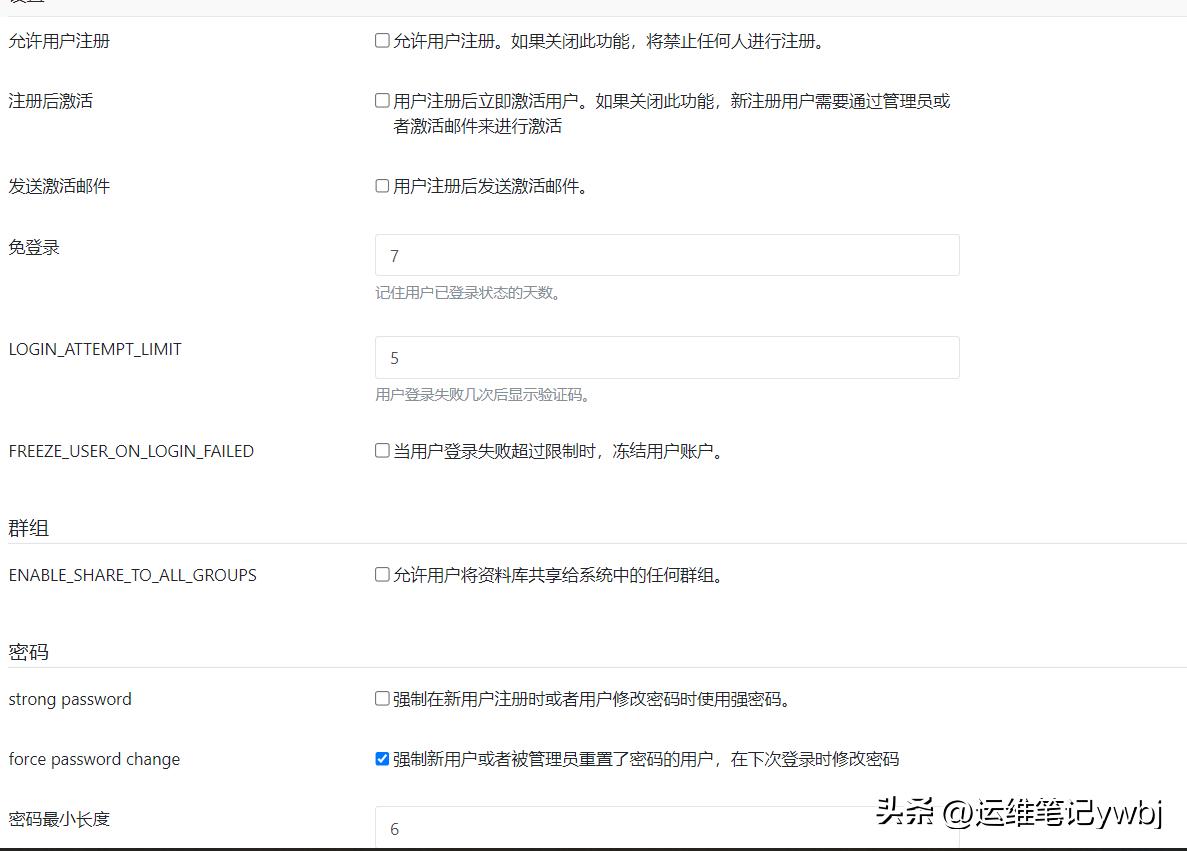Enable FREEZE_USER_ON_LOGIN_FAILED option
This screenshot has width=1187, height=851.
click(x=381, y=449)
